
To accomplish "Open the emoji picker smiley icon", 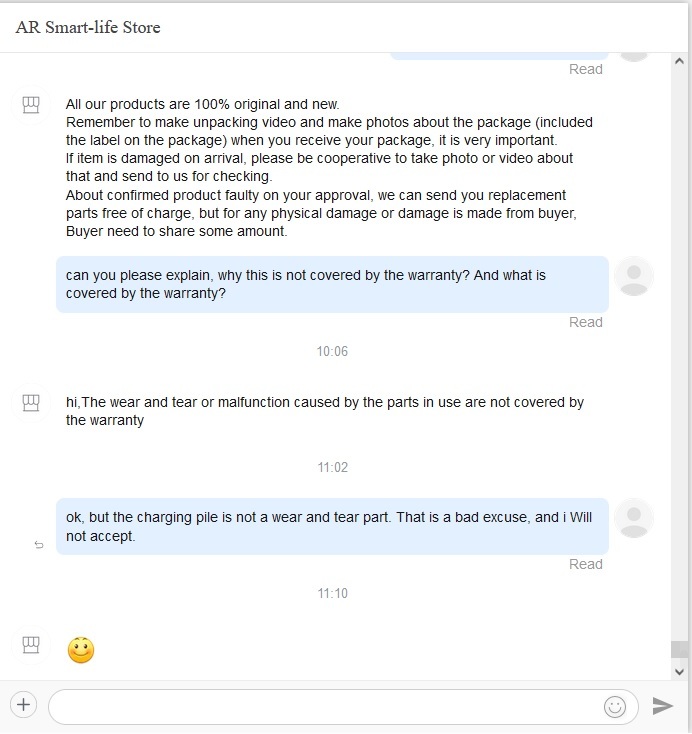I will pyautogui.click(x=615, y=706).
